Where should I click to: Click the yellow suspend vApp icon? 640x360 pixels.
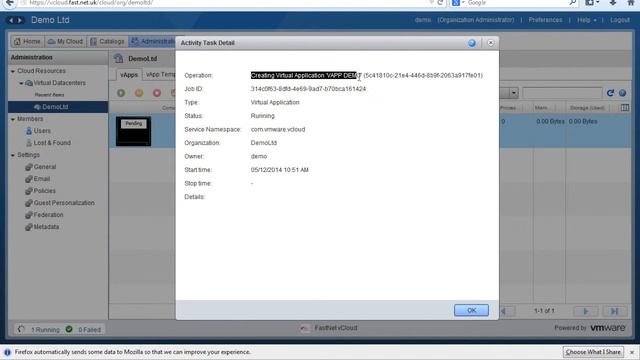pyautogui.click(x=139, y=93)
